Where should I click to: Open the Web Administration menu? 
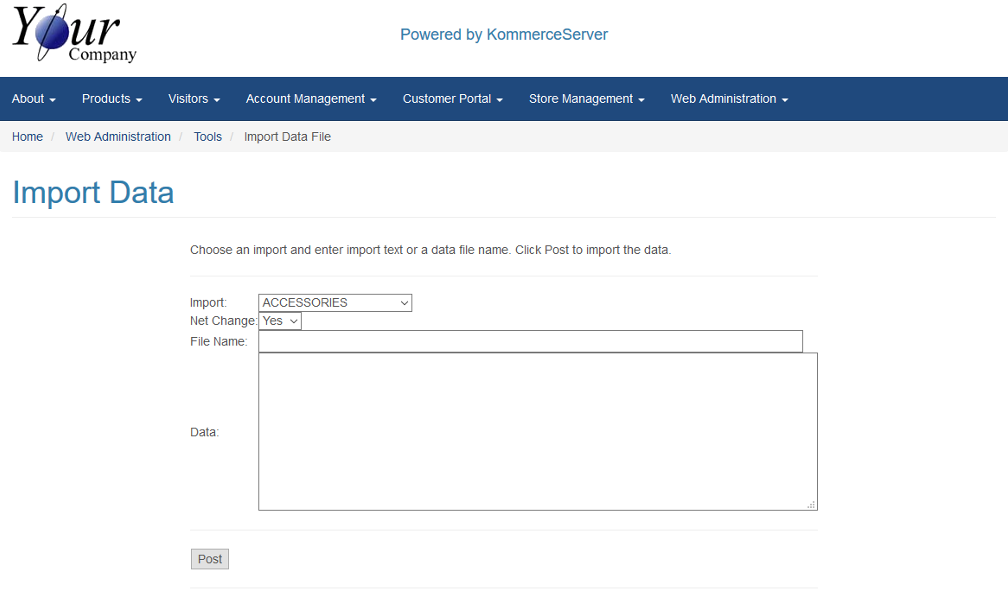tap(729, 99)
